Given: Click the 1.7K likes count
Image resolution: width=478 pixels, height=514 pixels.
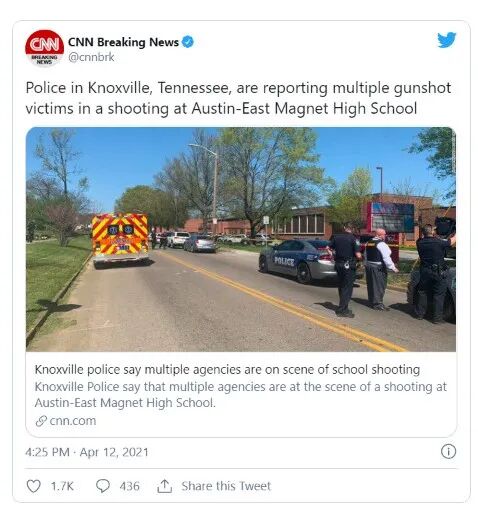Looking at the screenshot, I should tap(62, 486).
